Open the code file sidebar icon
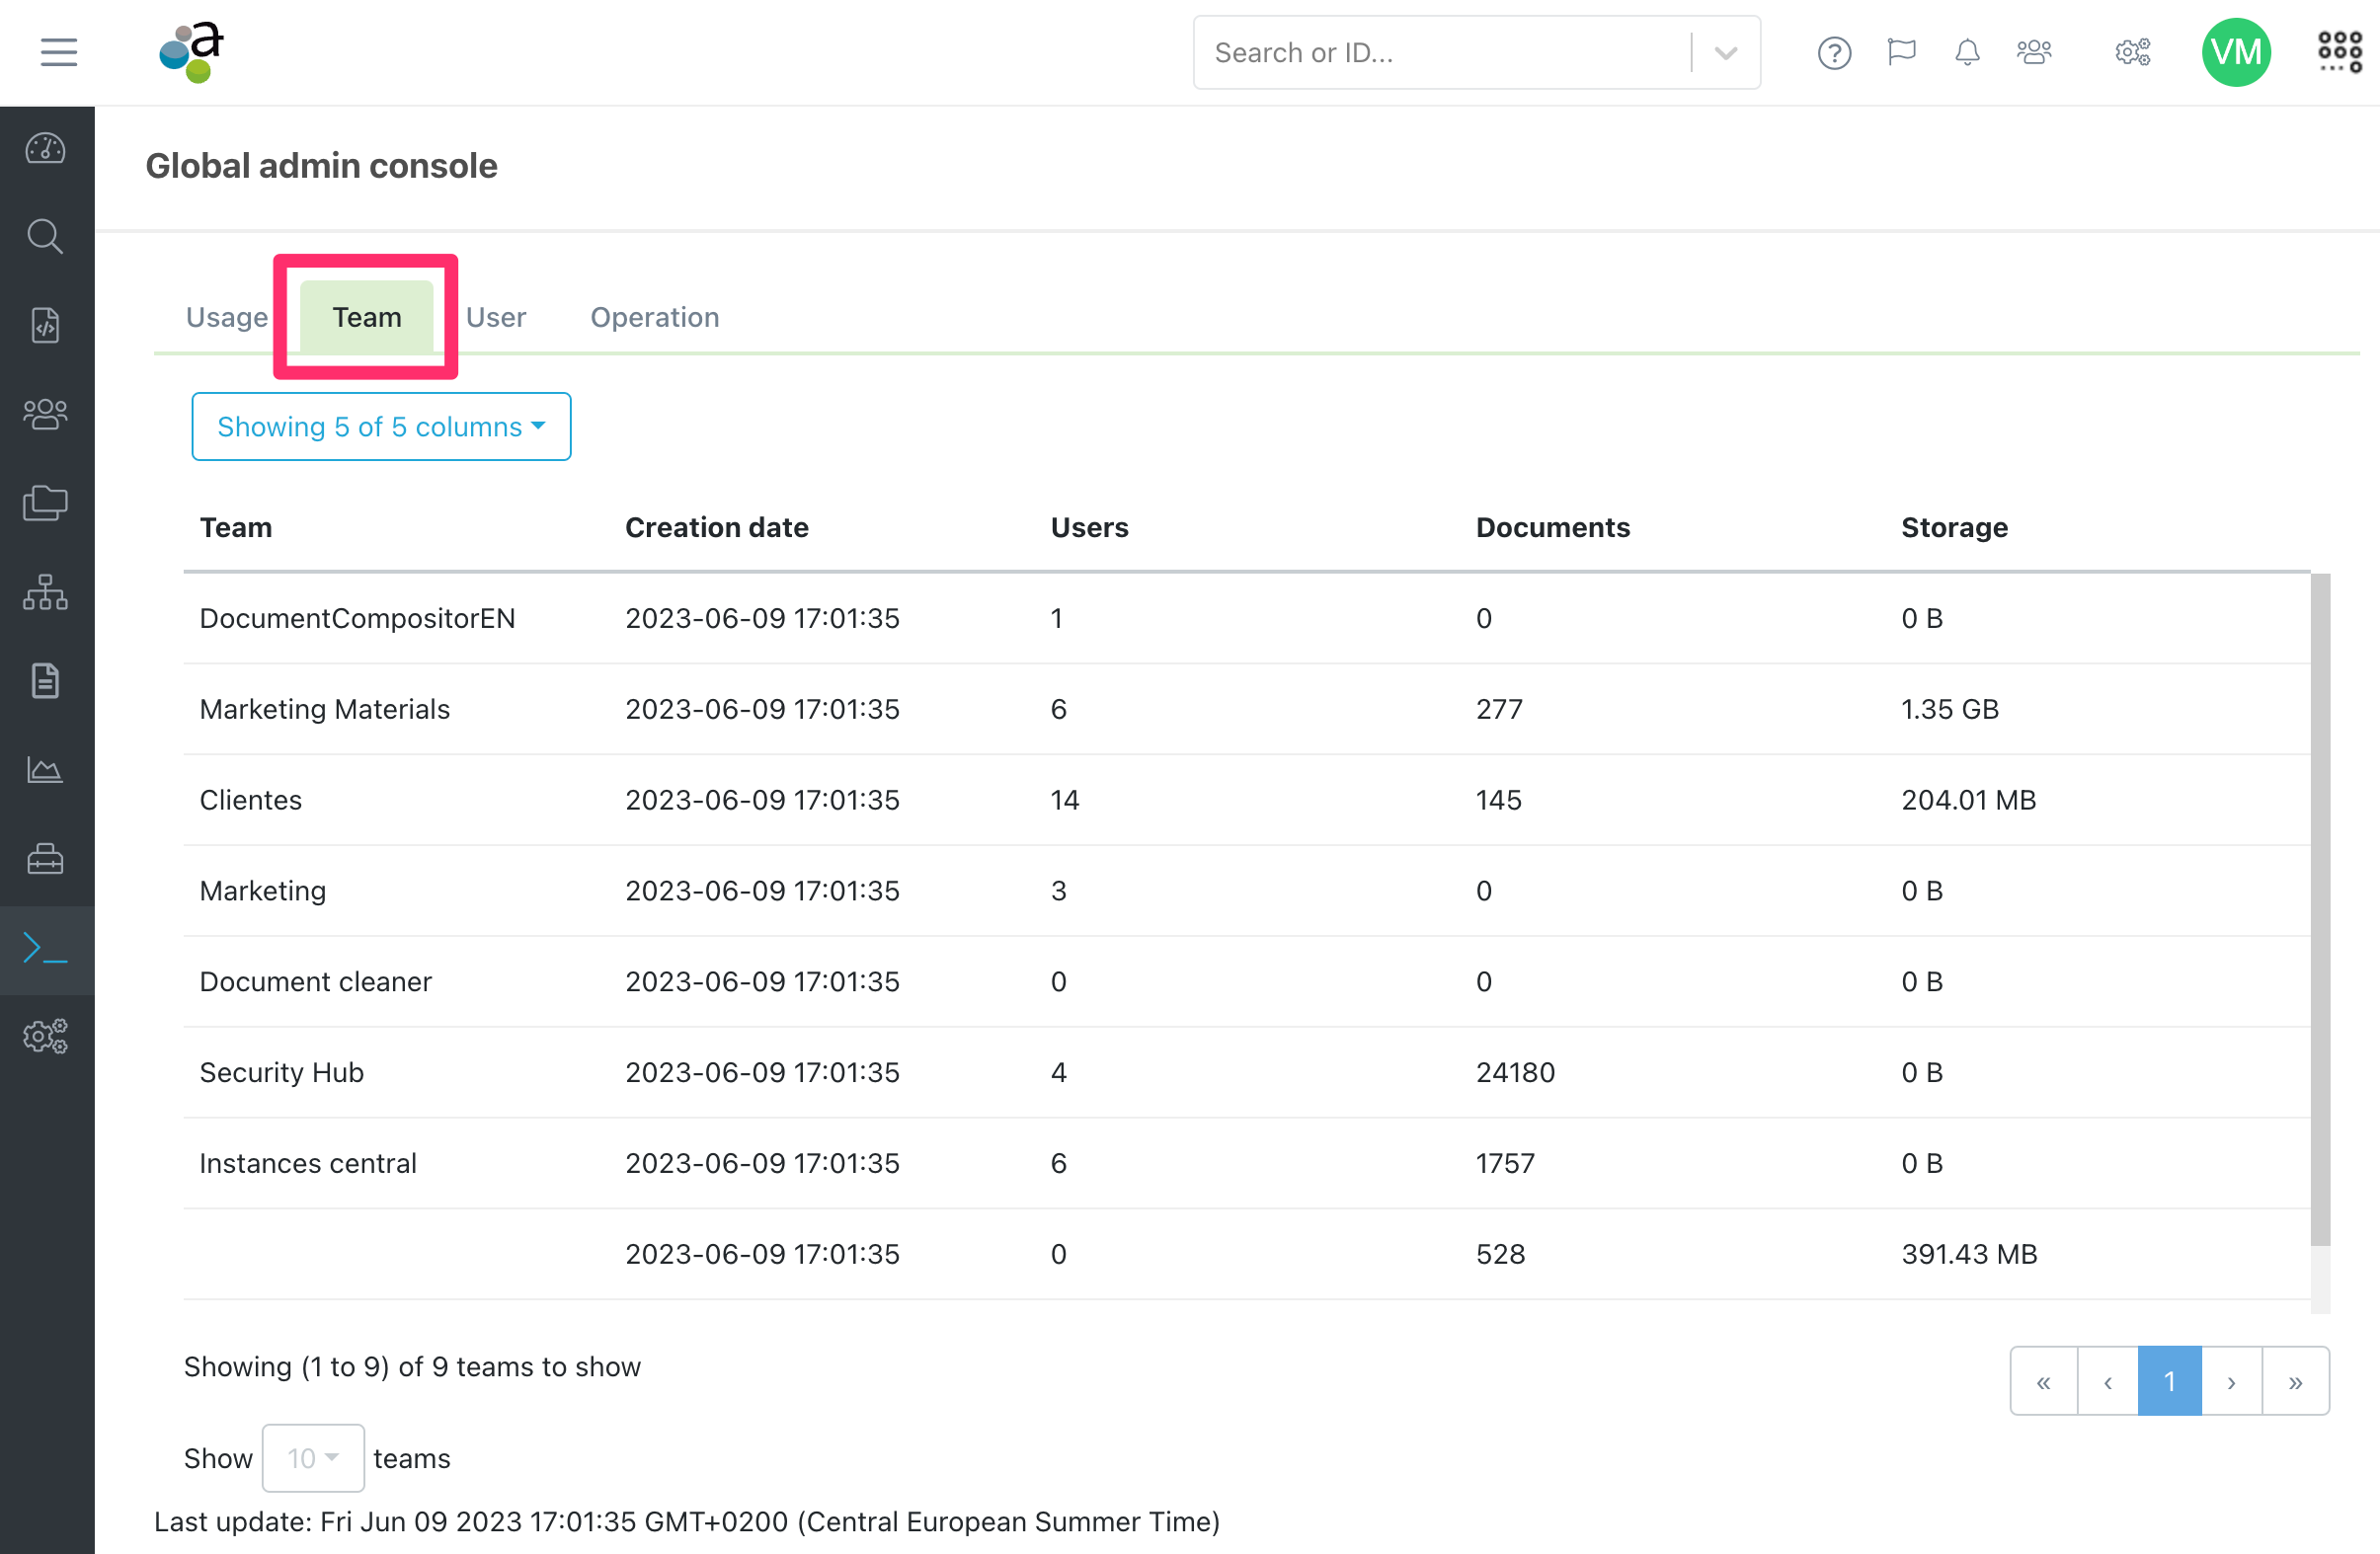The width and height of the screenshot is (2380, 1554). [46, 325]
